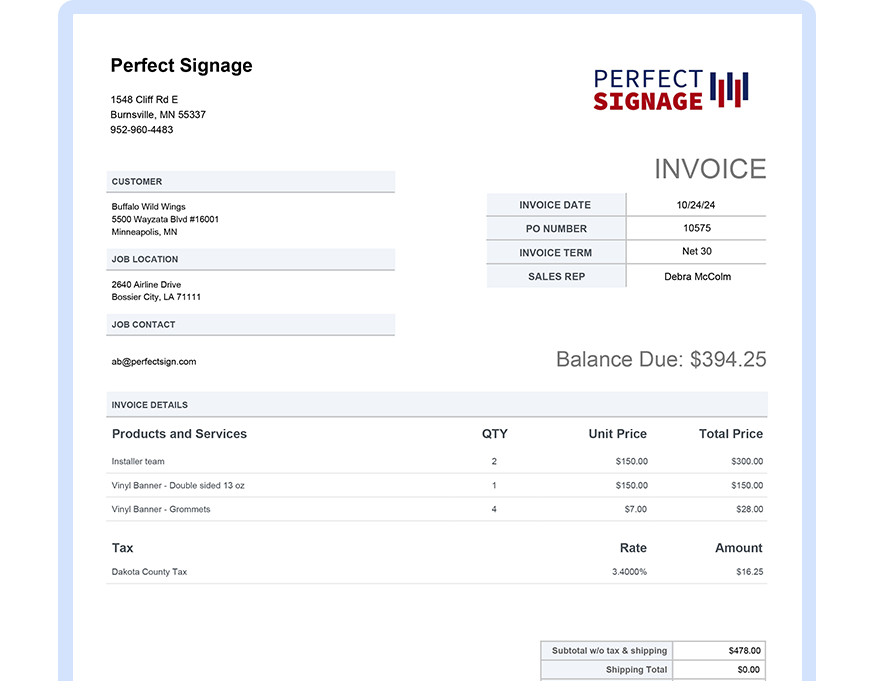Click the sales rep name Debra McColm
This screenshot has width=875, height=681.
pyautogui.click(x=698, y=276)
